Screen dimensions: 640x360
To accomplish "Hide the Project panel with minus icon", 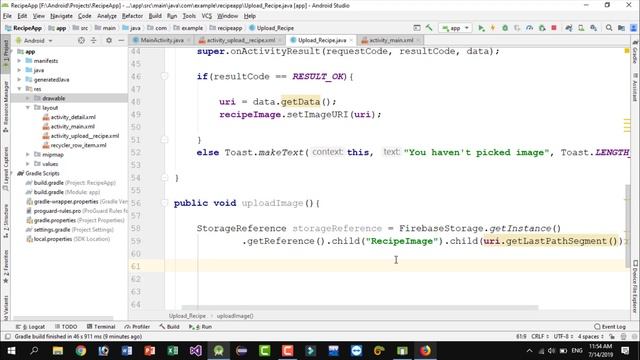I will click(121, 40).
